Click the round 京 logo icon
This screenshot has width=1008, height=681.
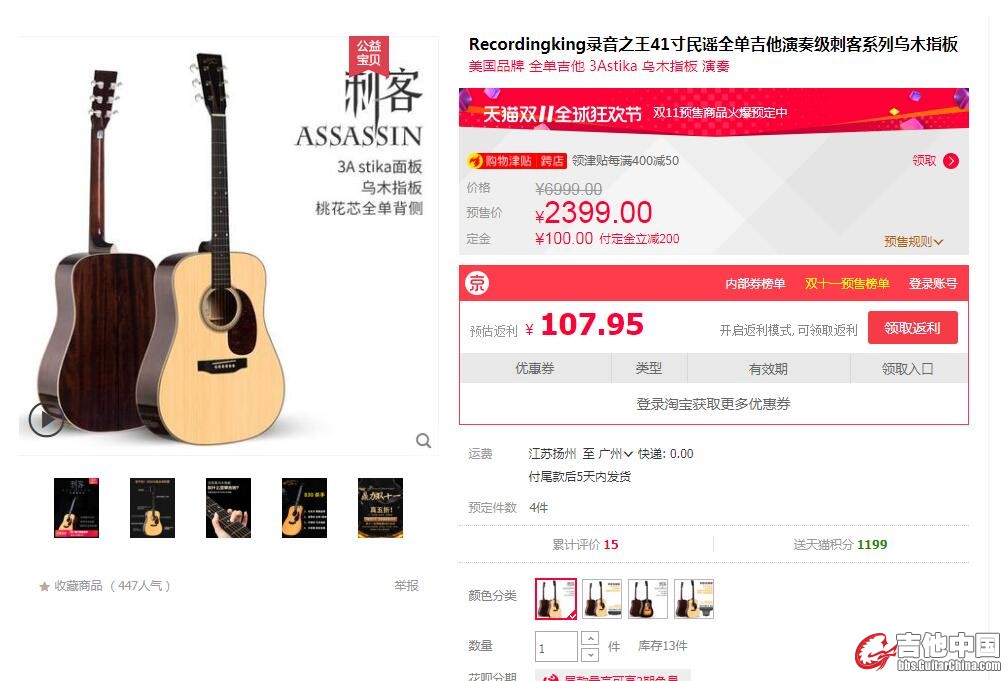(477, 283)
